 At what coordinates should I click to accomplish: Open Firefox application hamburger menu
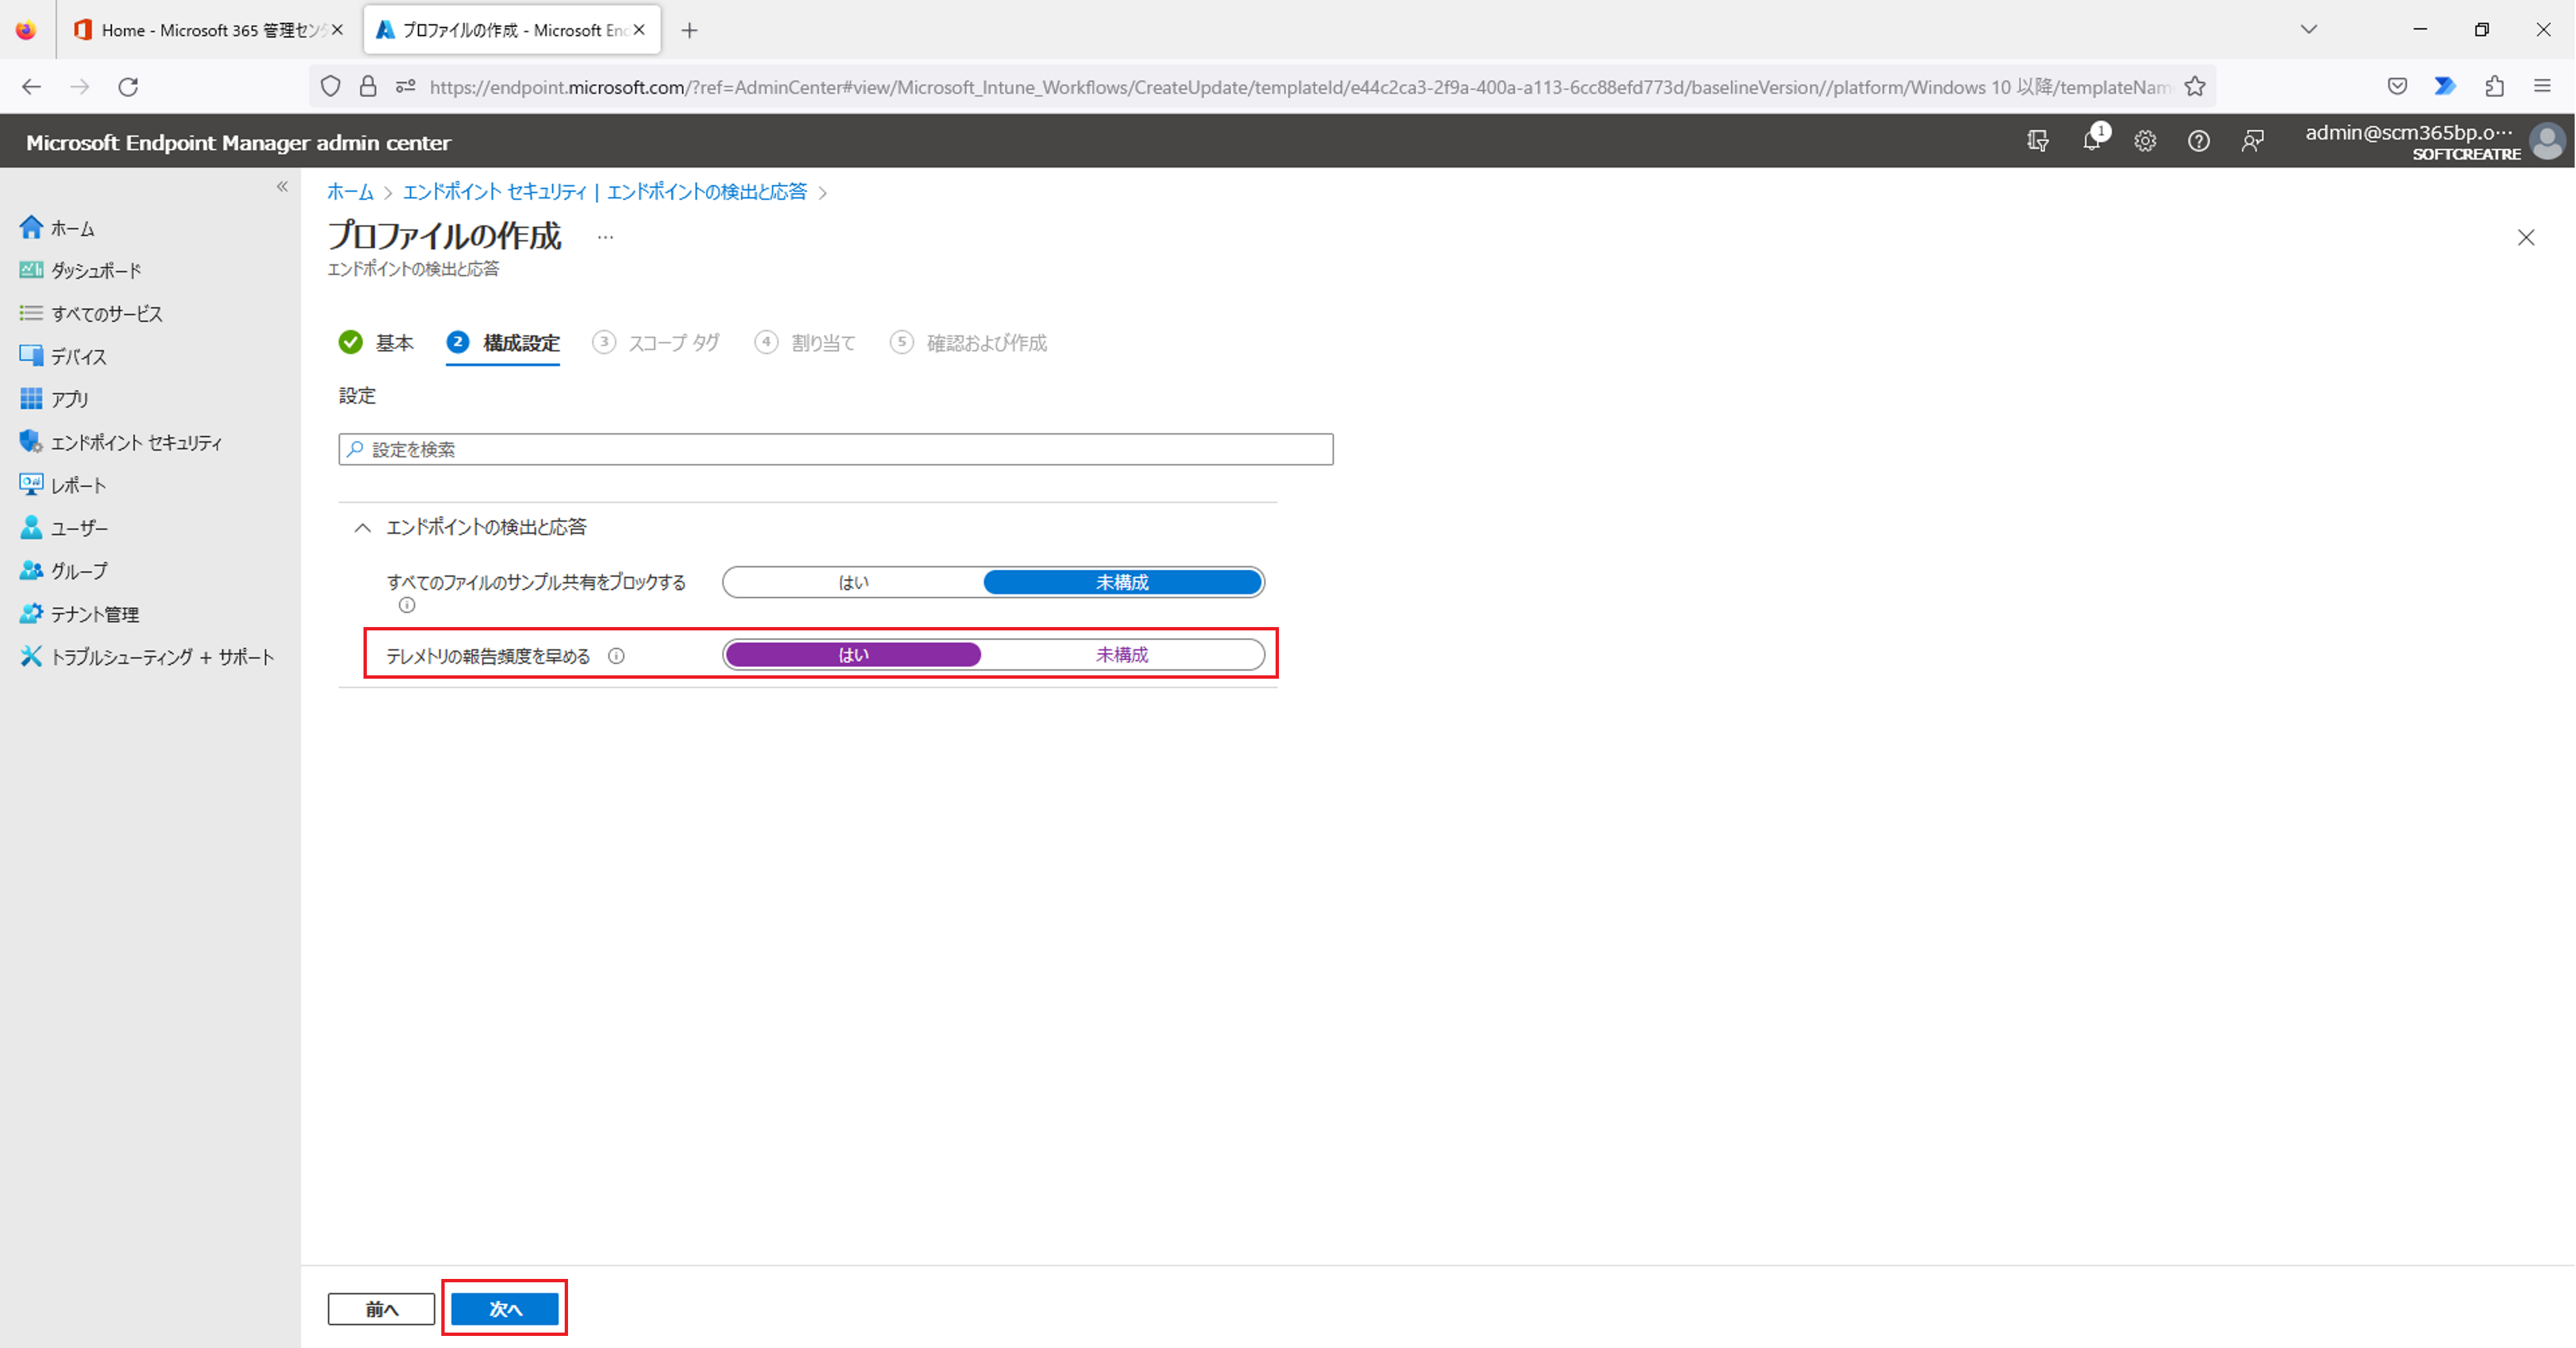(2542, 87)
